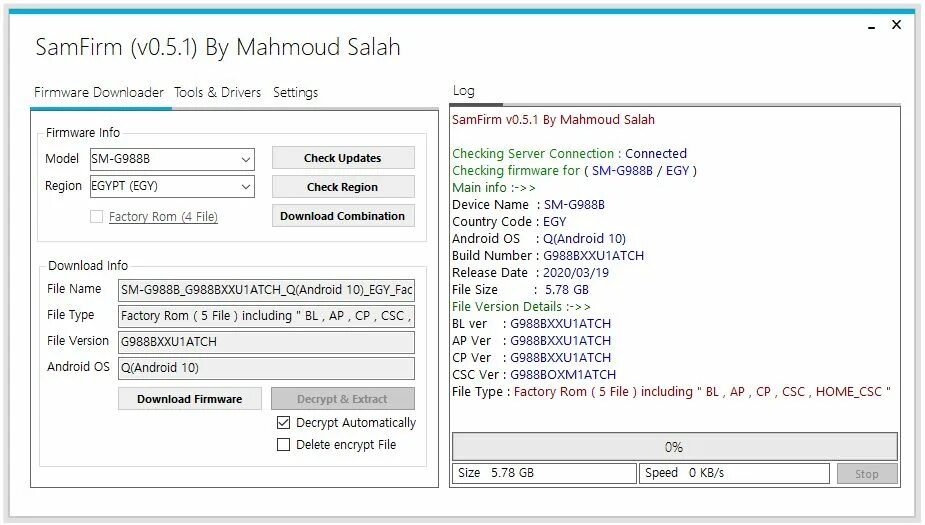Click the Country Code EGY log line
Image resolution: width=925 pixels, height=525 pixels.
[x=509, y=222]
